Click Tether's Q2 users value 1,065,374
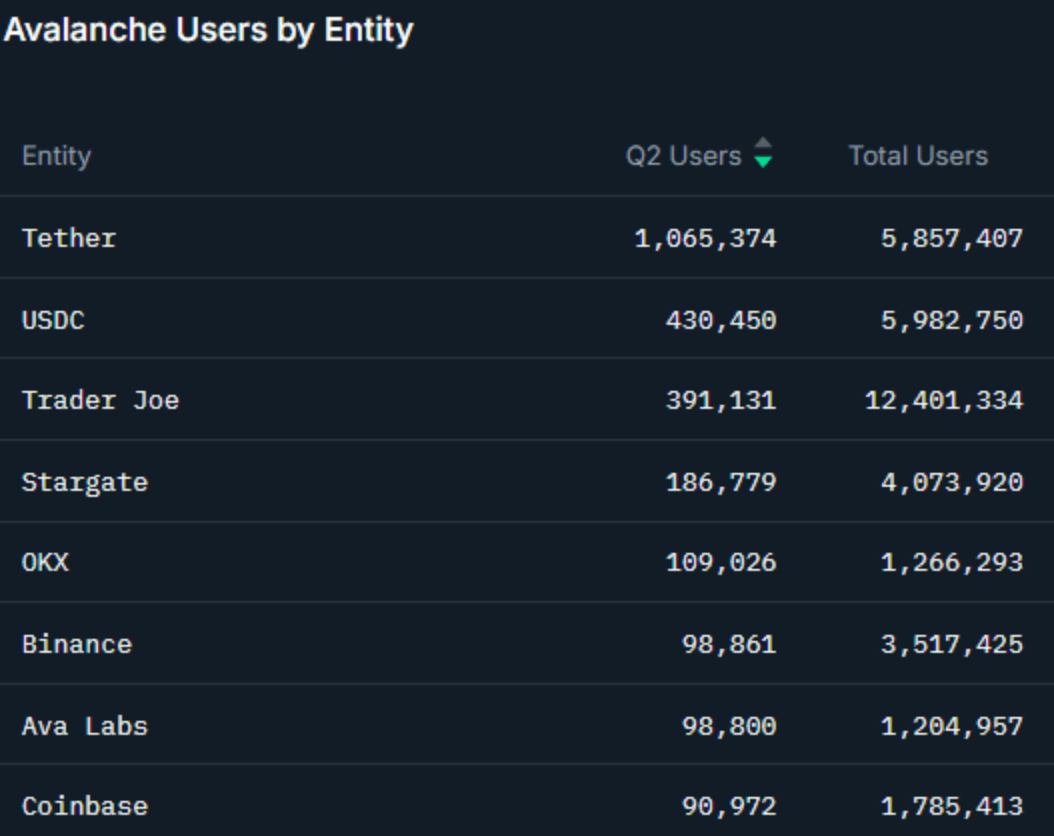 coord(705,238)
